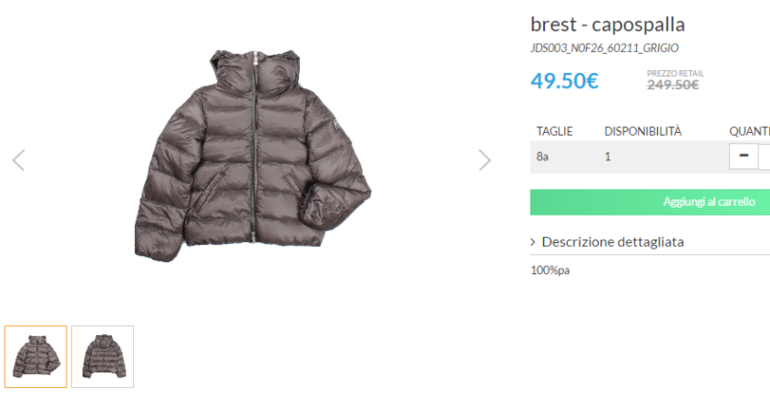
Task: Click the TAGLIE column header
Action: (554, 131)
